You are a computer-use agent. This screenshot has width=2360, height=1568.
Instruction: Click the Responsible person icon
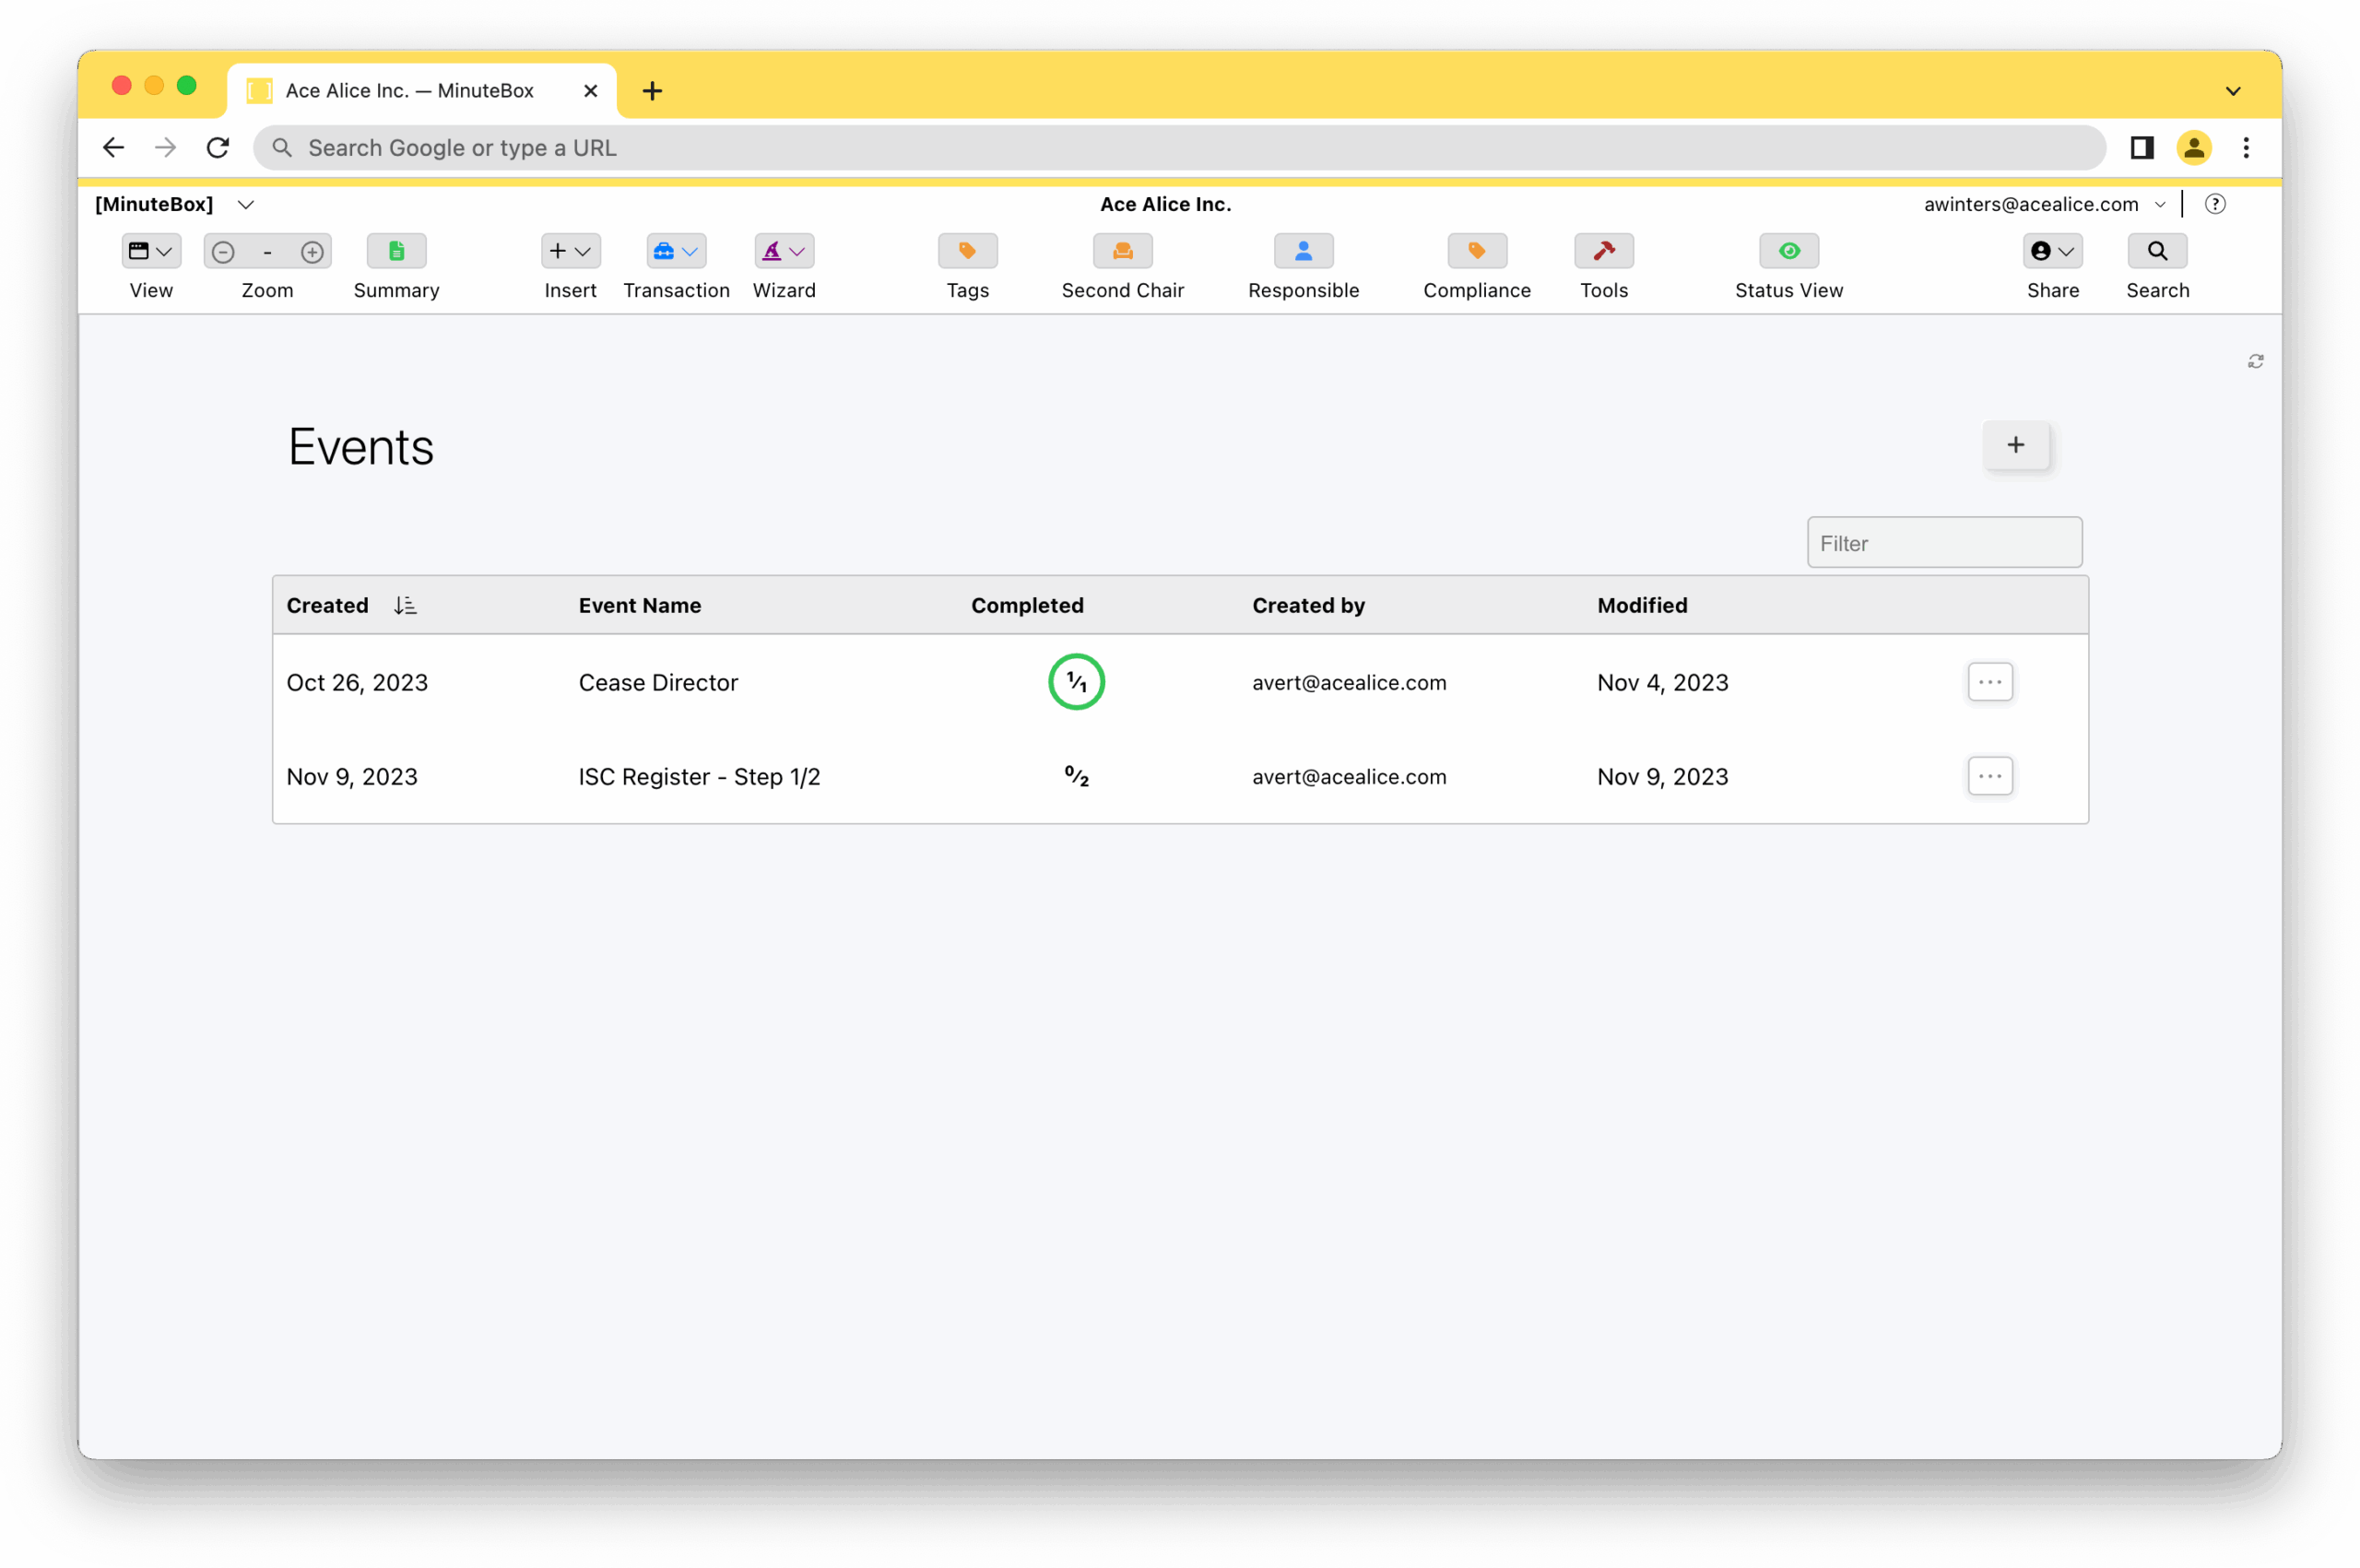[1303, 251]
